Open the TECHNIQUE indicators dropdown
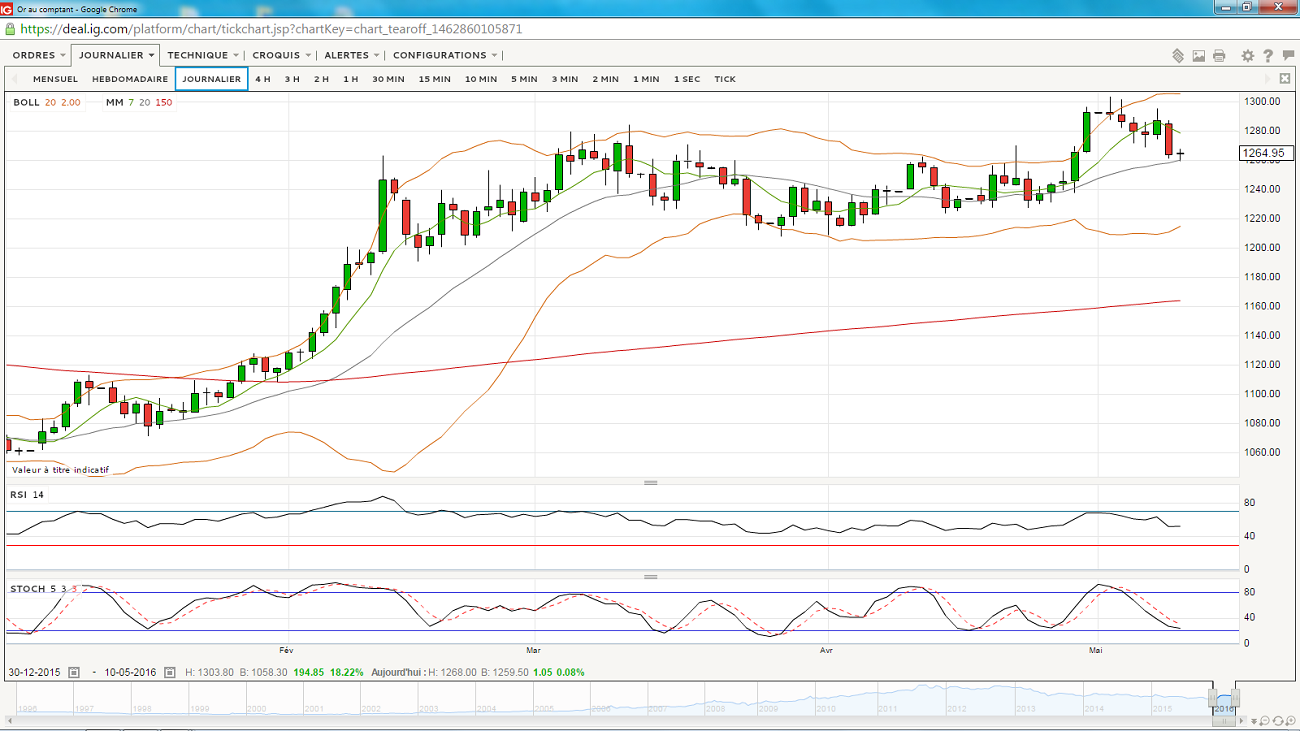The height and width of the screenshot is (731, 1300). tap(203, 55)
